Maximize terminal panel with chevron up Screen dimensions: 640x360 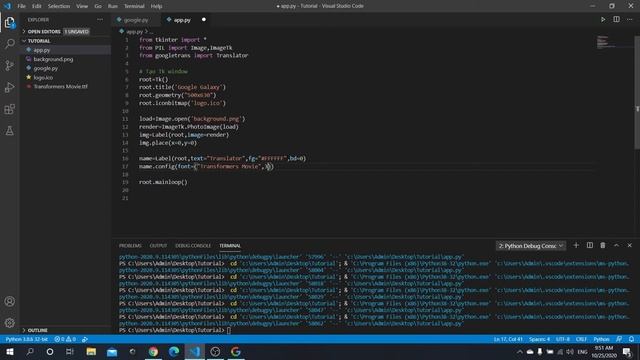(616, 245)
